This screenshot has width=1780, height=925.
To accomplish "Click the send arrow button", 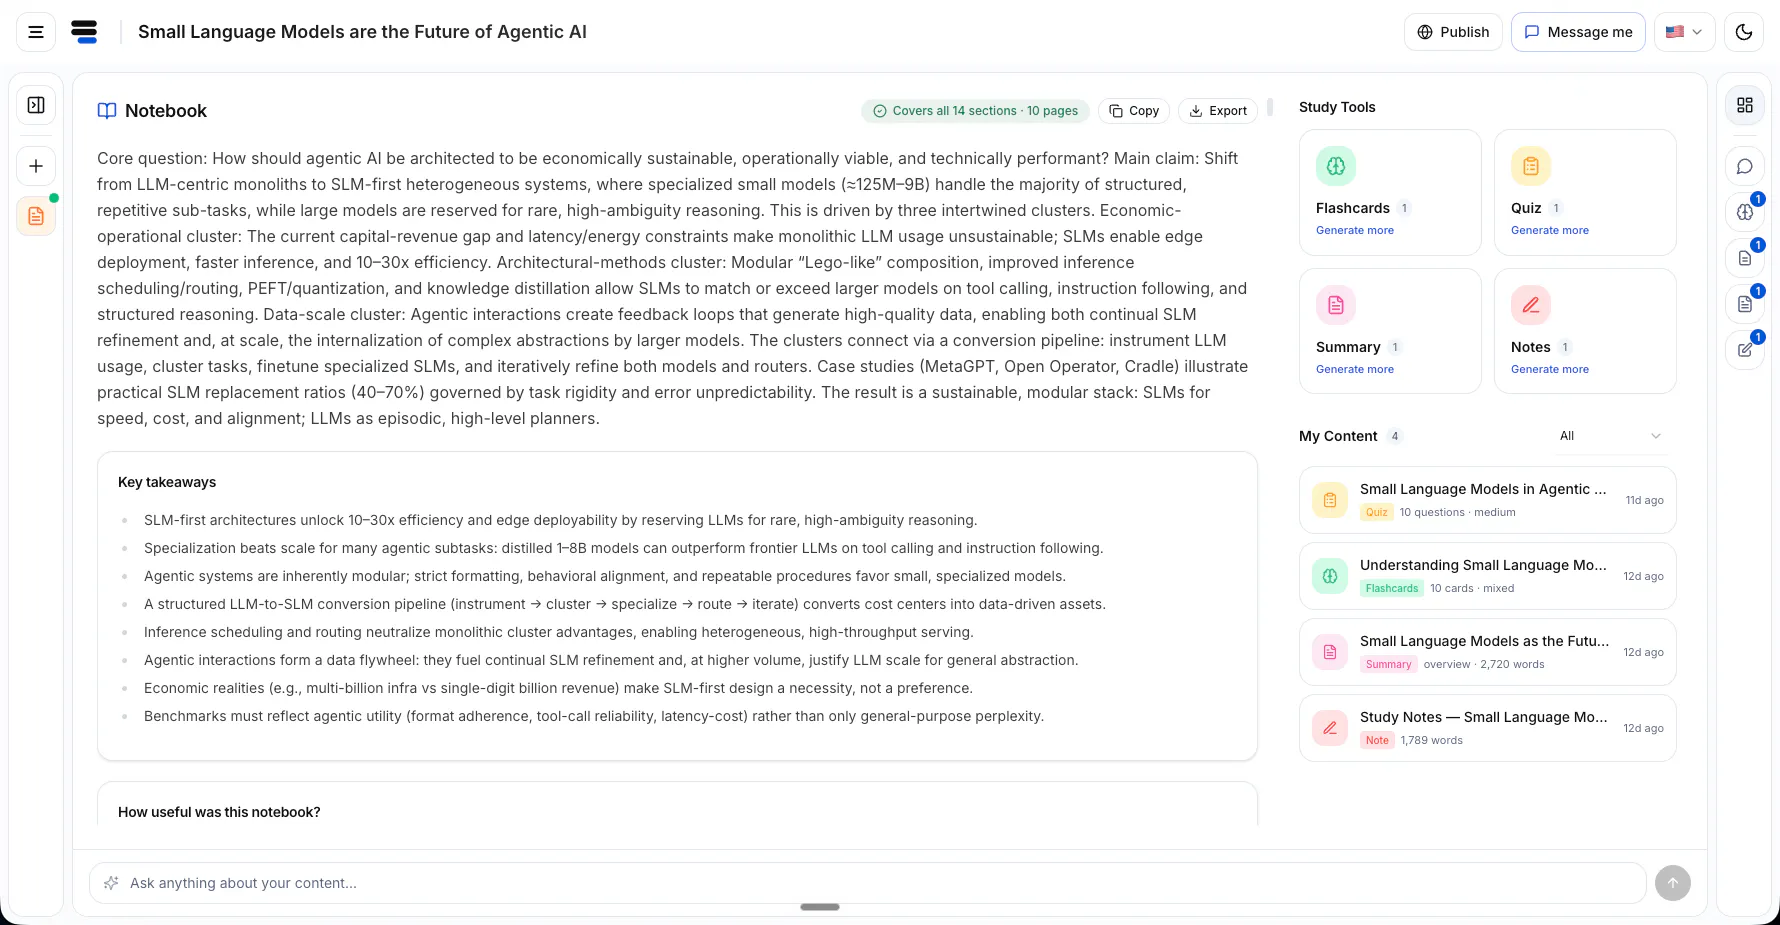I will click(x=1673, y=883).
